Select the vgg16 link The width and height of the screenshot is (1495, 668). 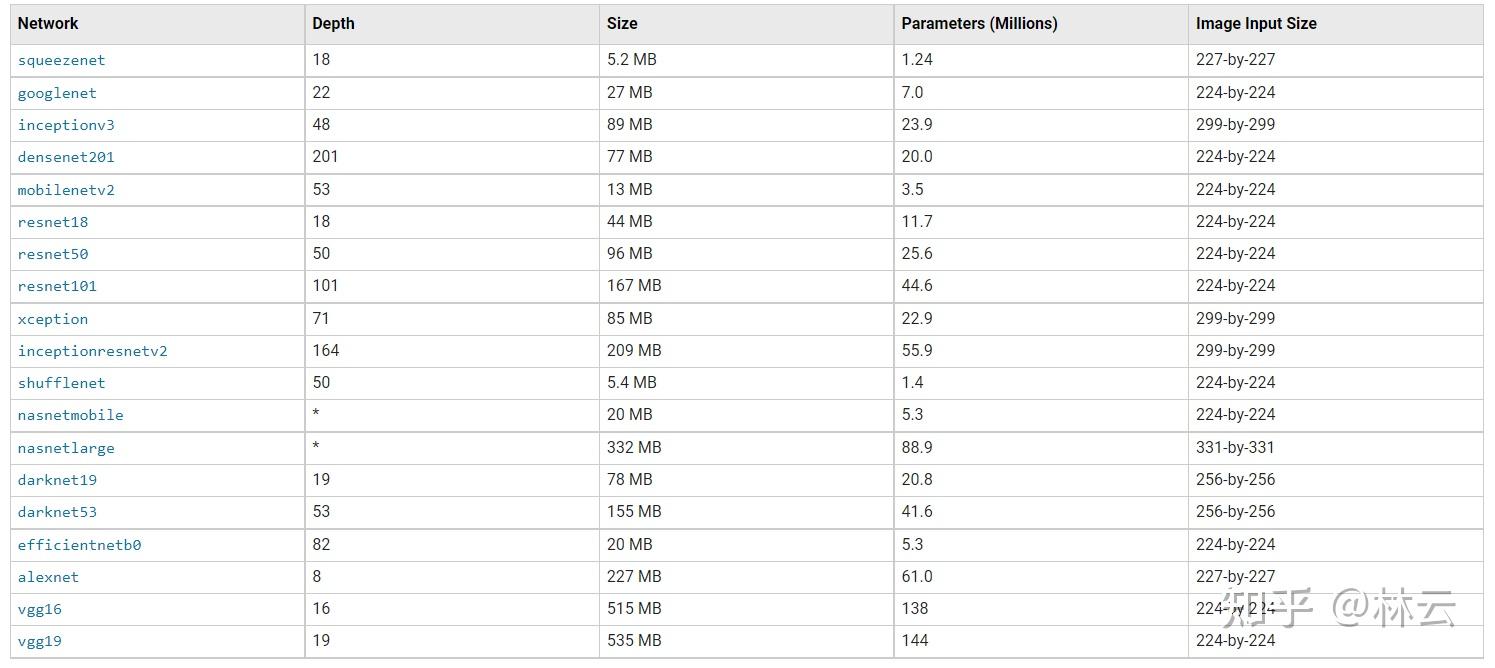40,609
